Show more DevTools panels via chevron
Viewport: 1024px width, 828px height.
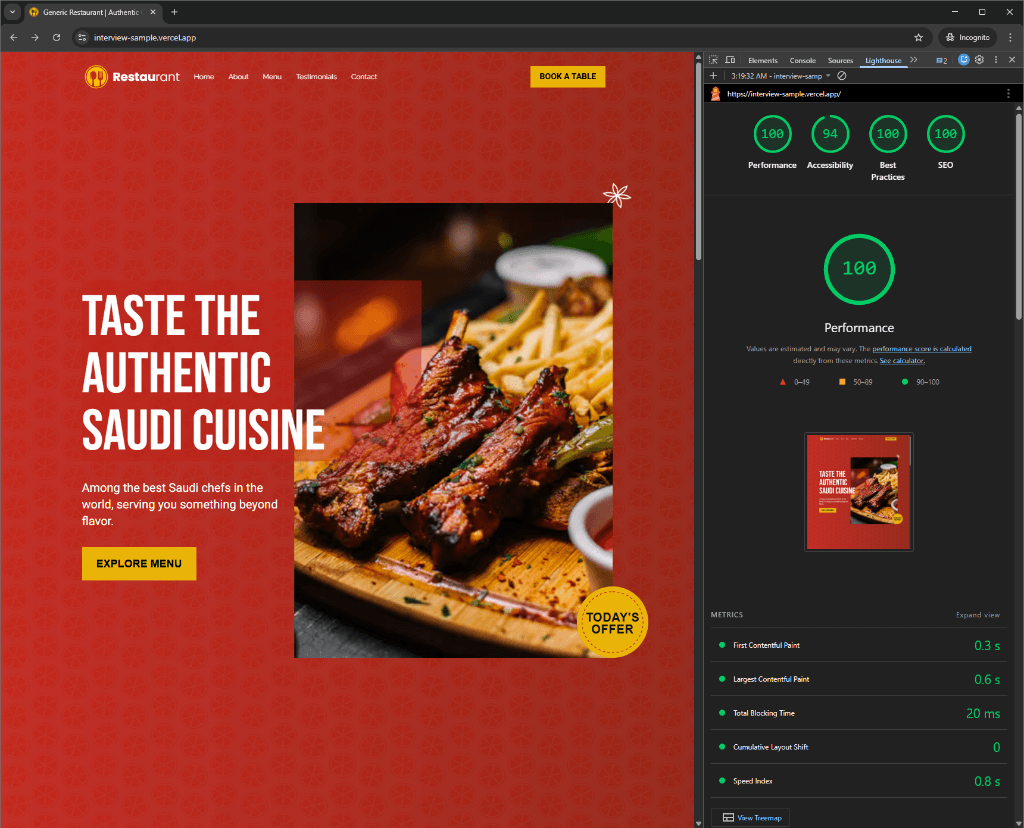pyautogui.click(x=913, y=60)
